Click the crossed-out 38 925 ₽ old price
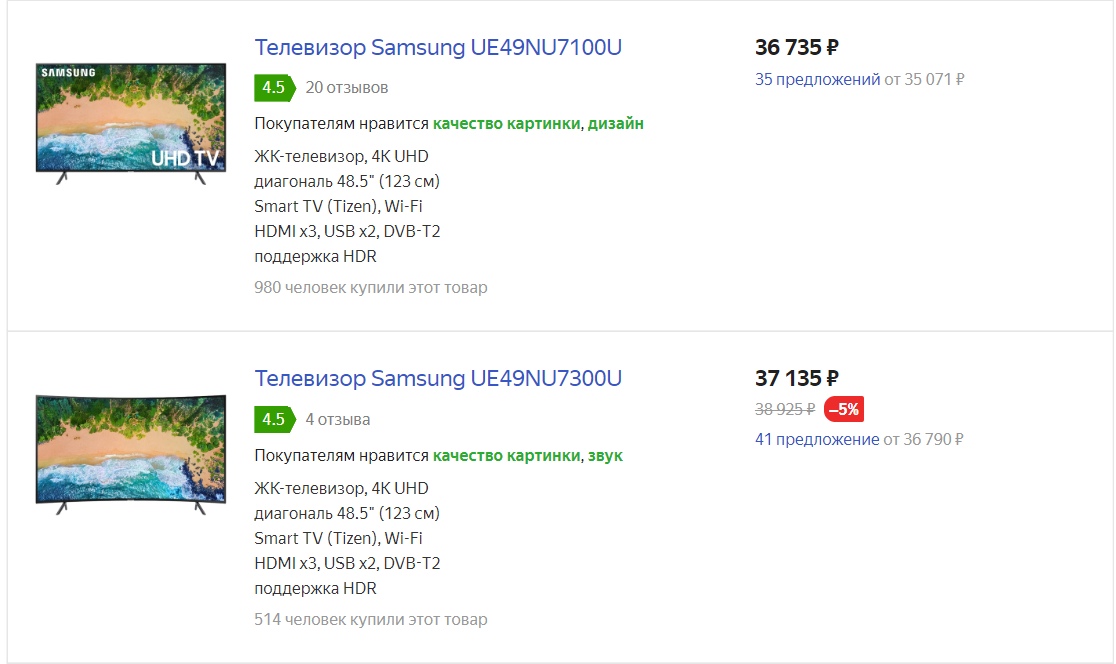Image resolution: width=1116 pixels, height=664 pixels. tap(785, 409)
